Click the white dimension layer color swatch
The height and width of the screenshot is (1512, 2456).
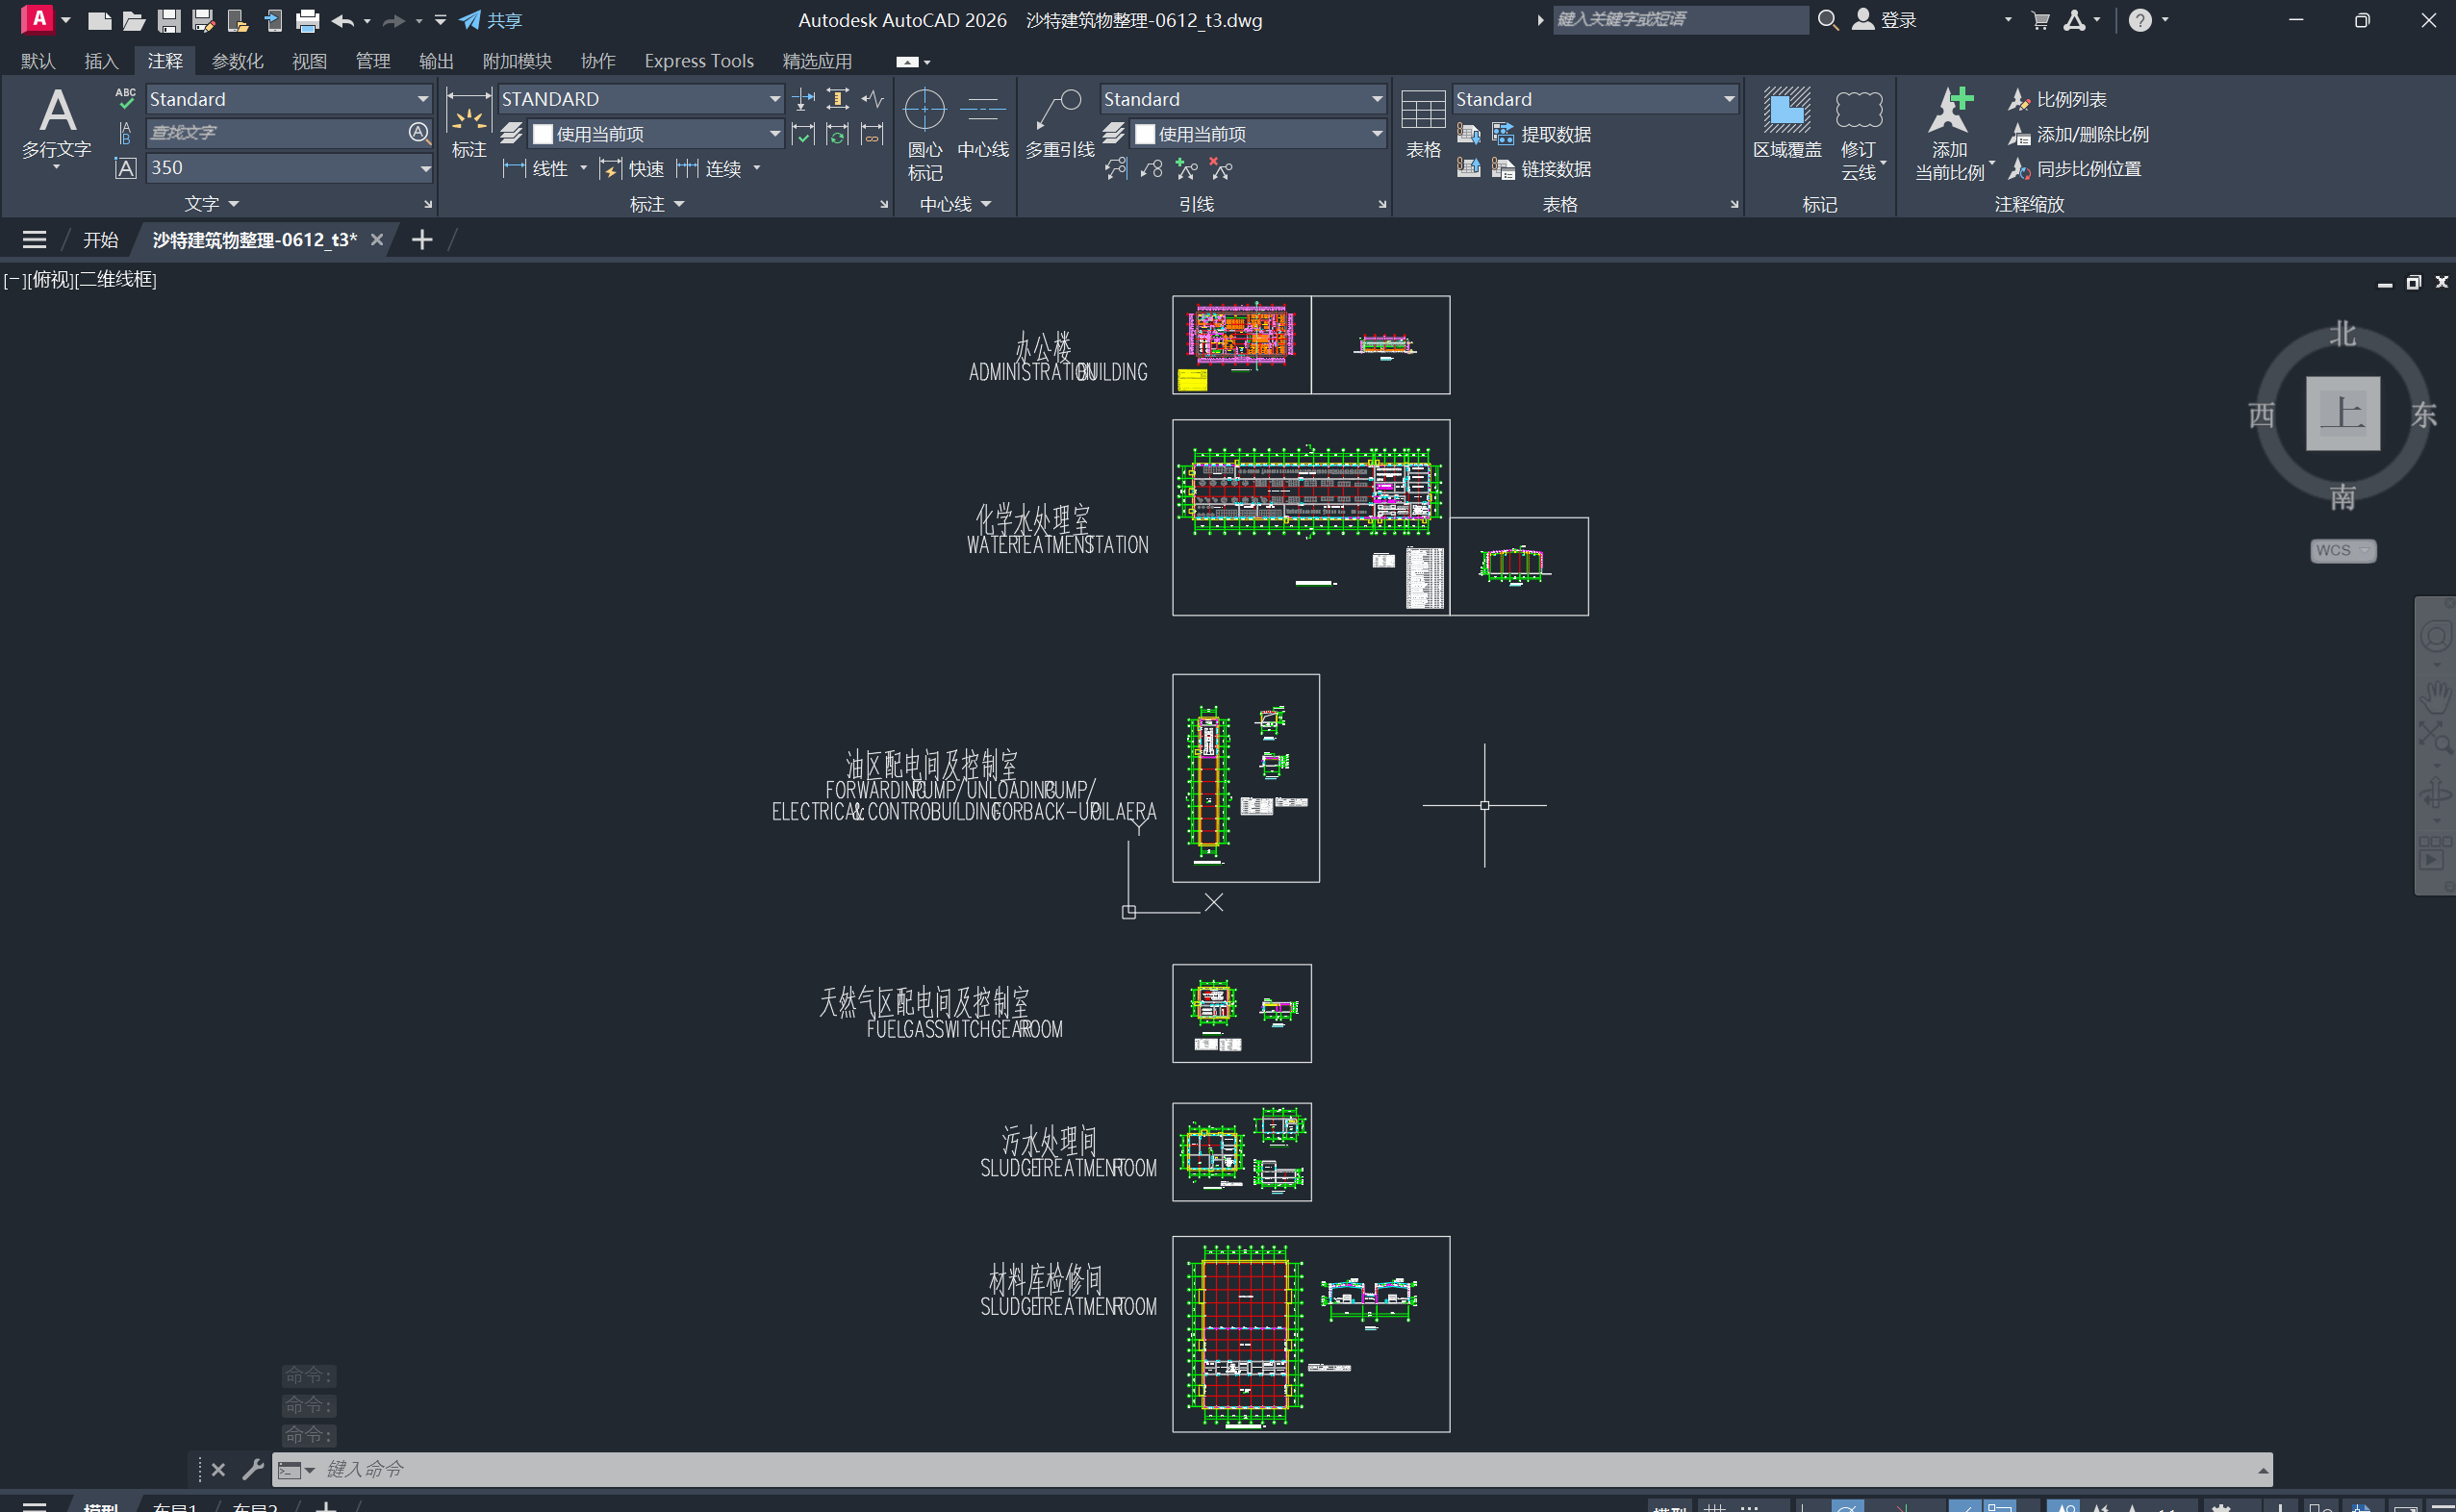[543, 134]
